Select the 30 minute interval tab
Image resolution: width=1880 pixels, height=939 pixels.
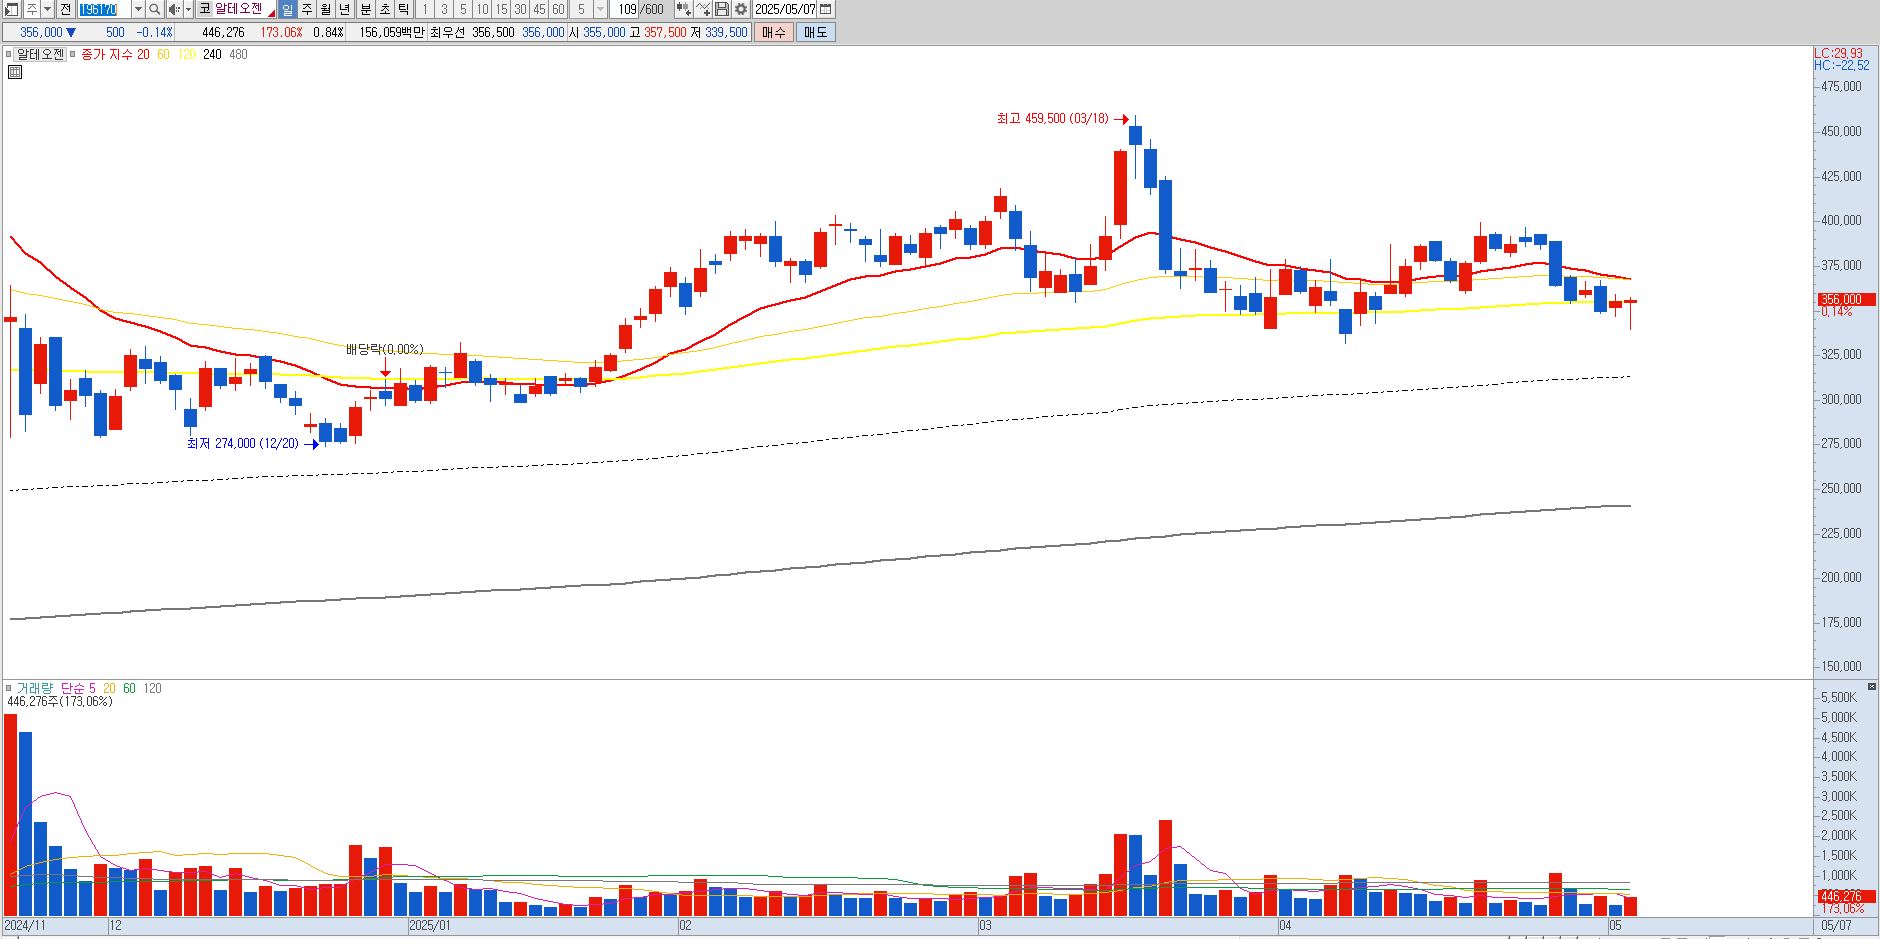520,9
